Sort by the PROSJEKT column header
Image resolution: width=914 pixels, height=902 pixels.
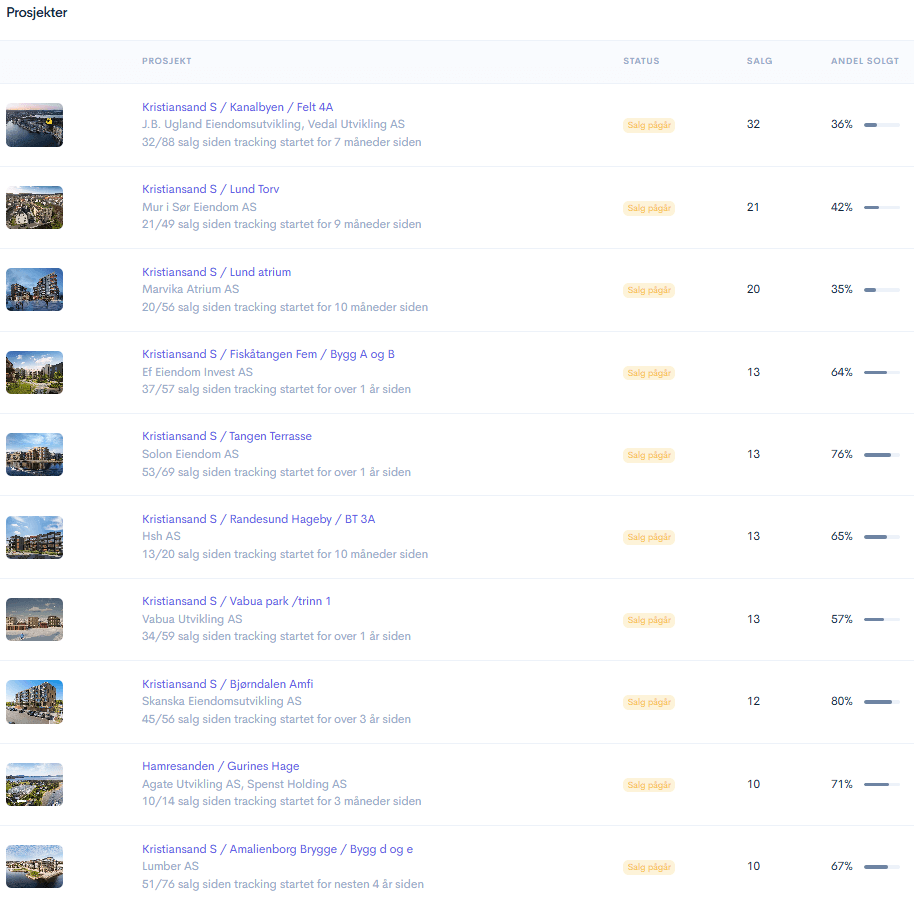pyautogui.click(x=167, y=61)
